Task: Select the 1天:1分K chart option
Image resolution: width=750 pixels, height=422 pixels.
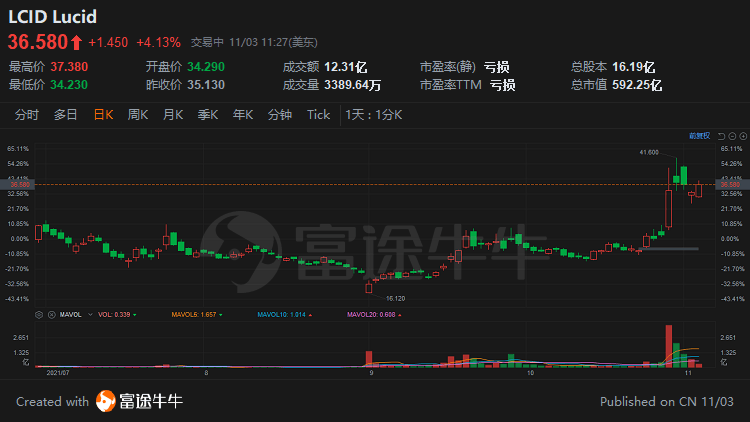Action: click(374, 115)
